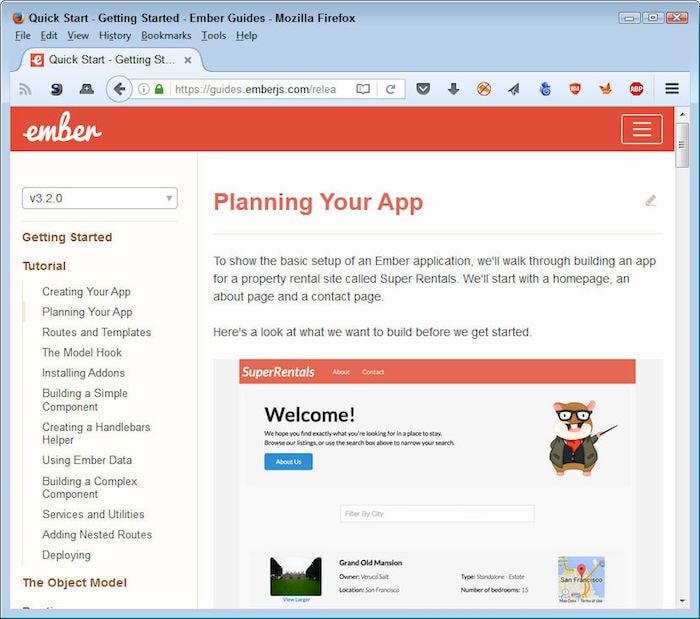Toggle Reader View book icon
Screen dimensions: 700x619
(363, 89)
